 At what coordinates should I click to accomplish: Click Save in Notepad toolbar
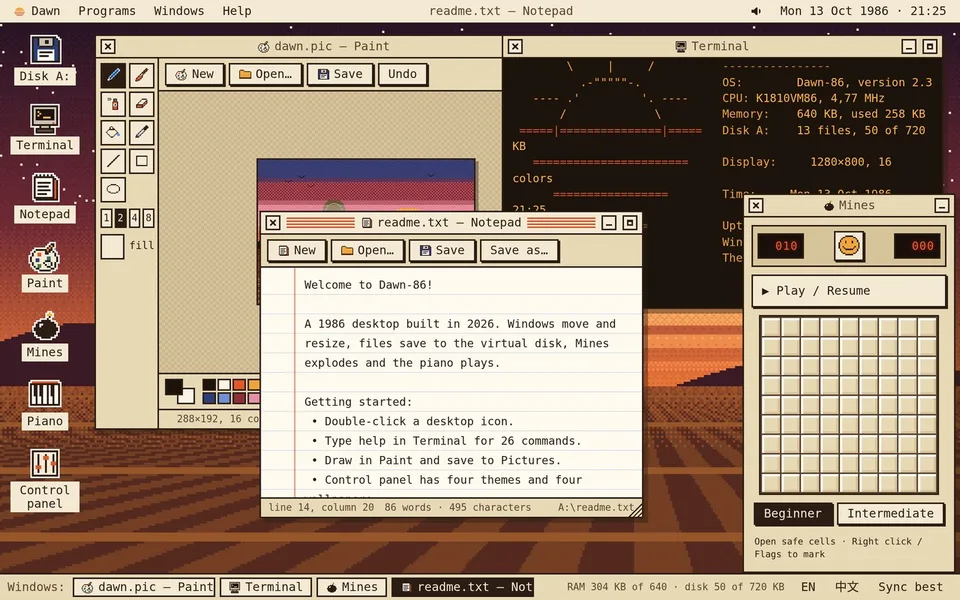click(442, 250)
